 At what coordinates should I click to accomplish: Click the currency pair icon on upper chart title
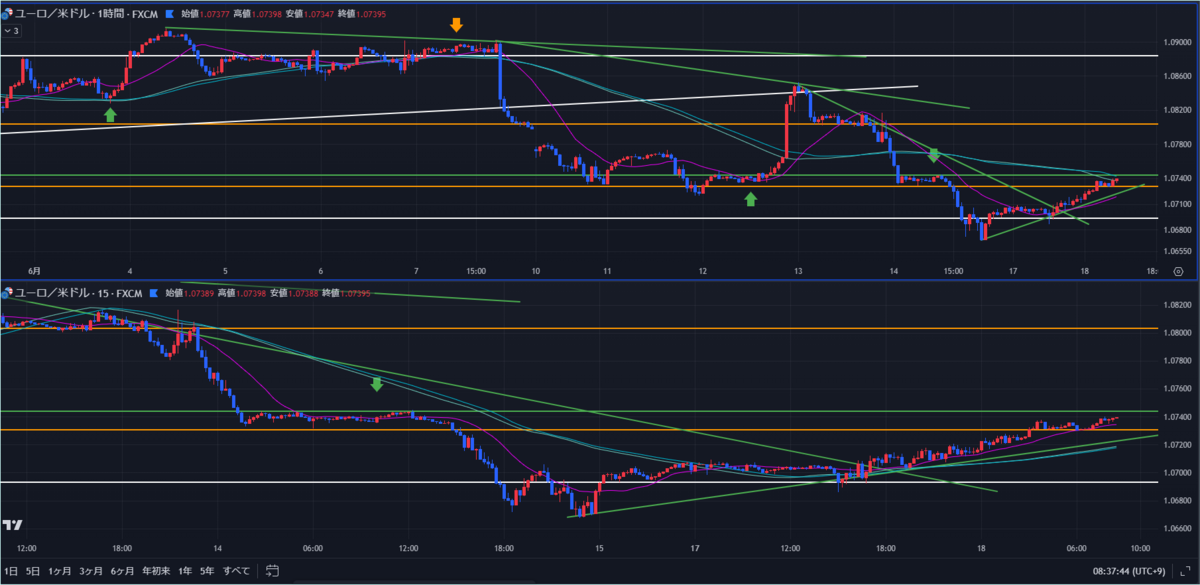[8, 14]
